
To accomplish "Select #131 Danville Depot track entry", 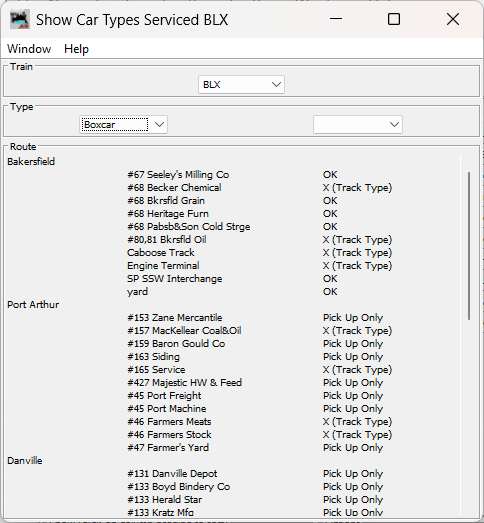I will coord(172,474).
